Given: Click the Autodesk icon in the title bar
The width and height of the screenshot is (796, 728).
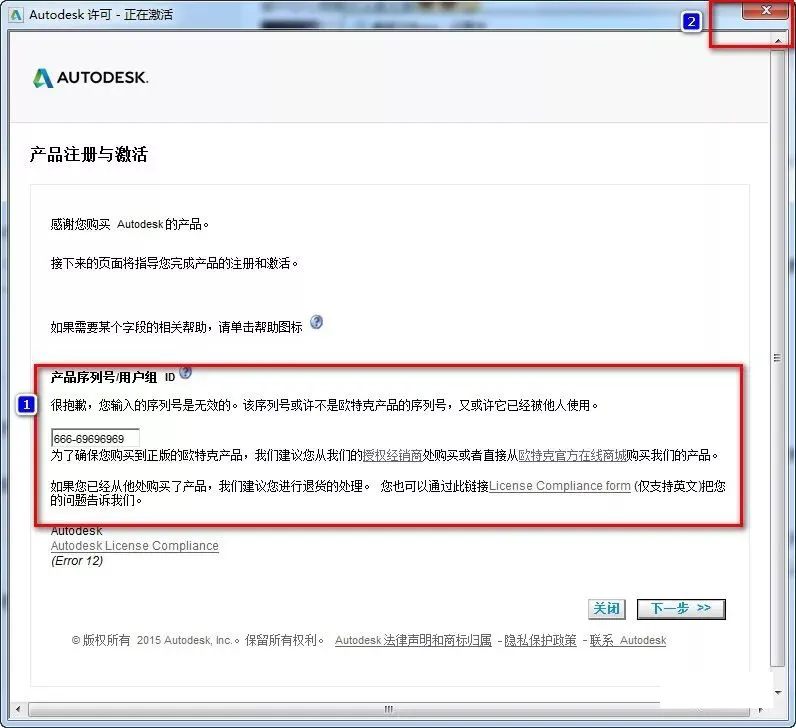Looking at the screenshot, I should point(16,15).
